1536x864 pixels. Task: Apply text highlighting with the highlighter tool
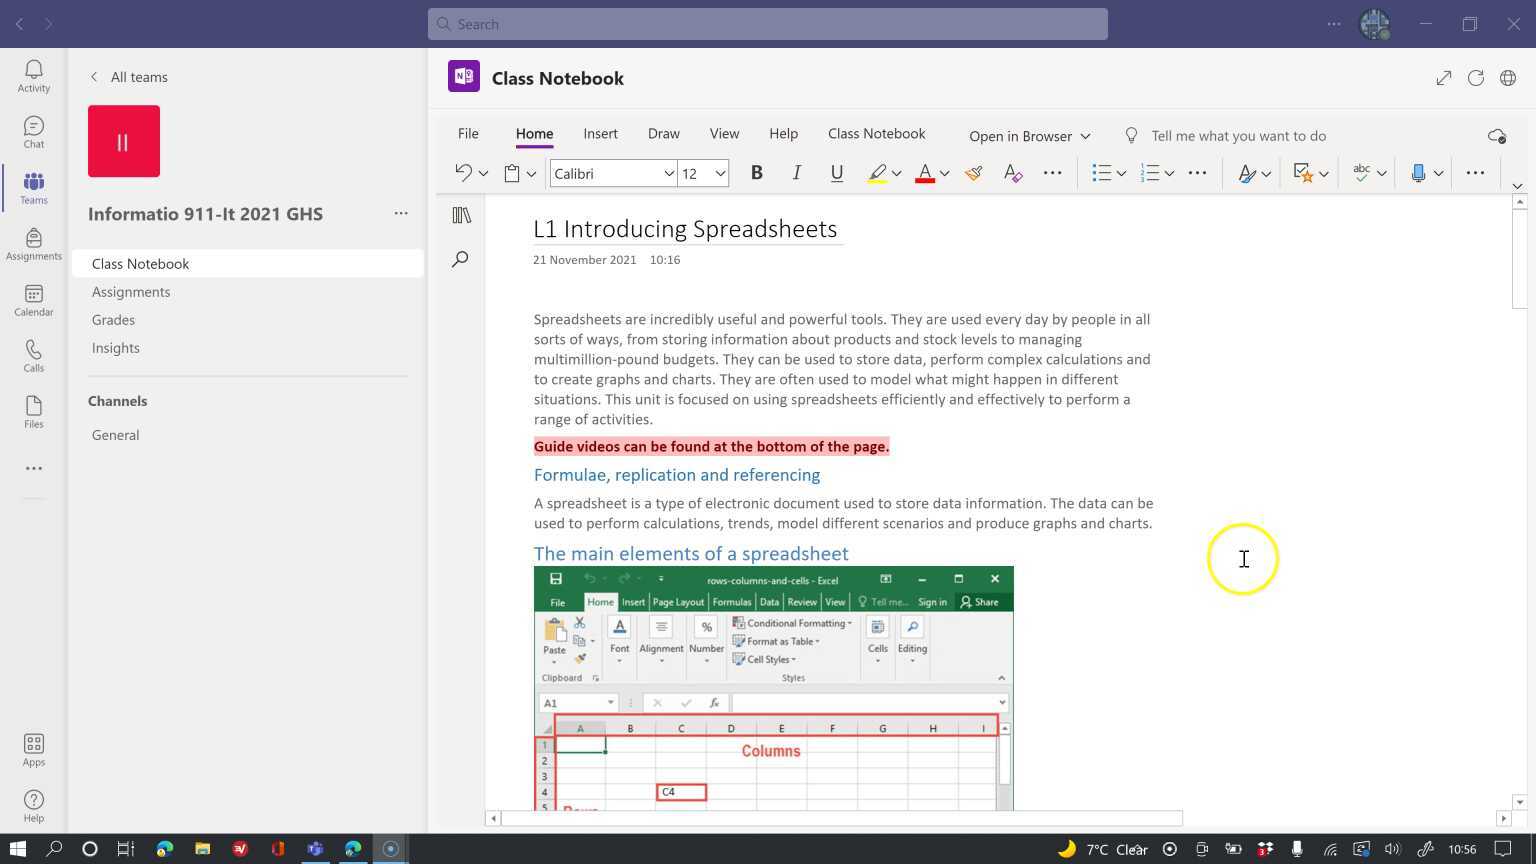[x=876, y=173]
